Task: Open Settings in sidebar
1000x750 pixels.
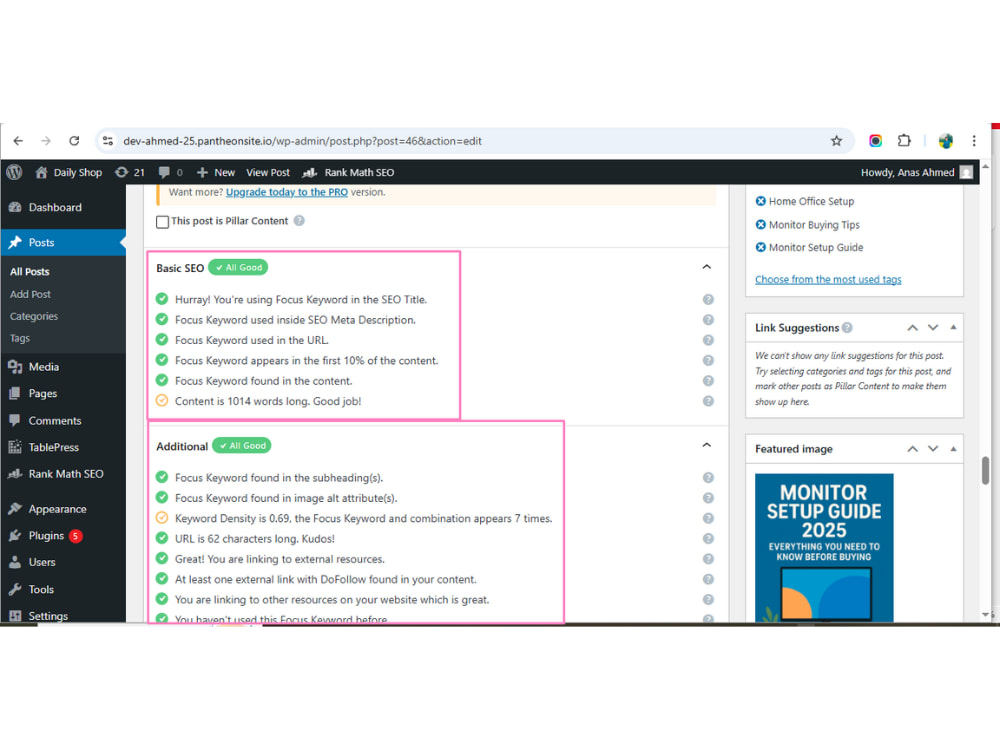Action: tap(63, 615)
